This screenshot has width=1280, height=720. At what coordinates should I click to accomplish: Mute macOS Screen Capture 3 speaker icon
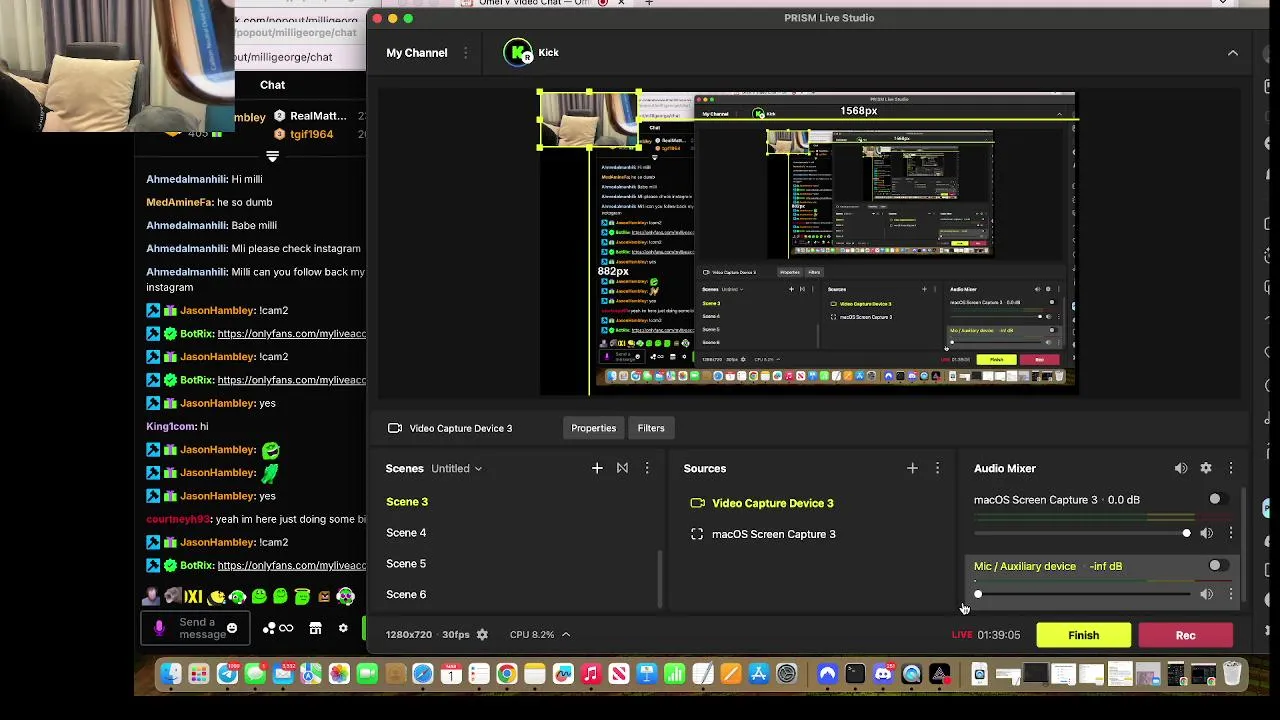pyautogui.click(x=1207, y=533)
